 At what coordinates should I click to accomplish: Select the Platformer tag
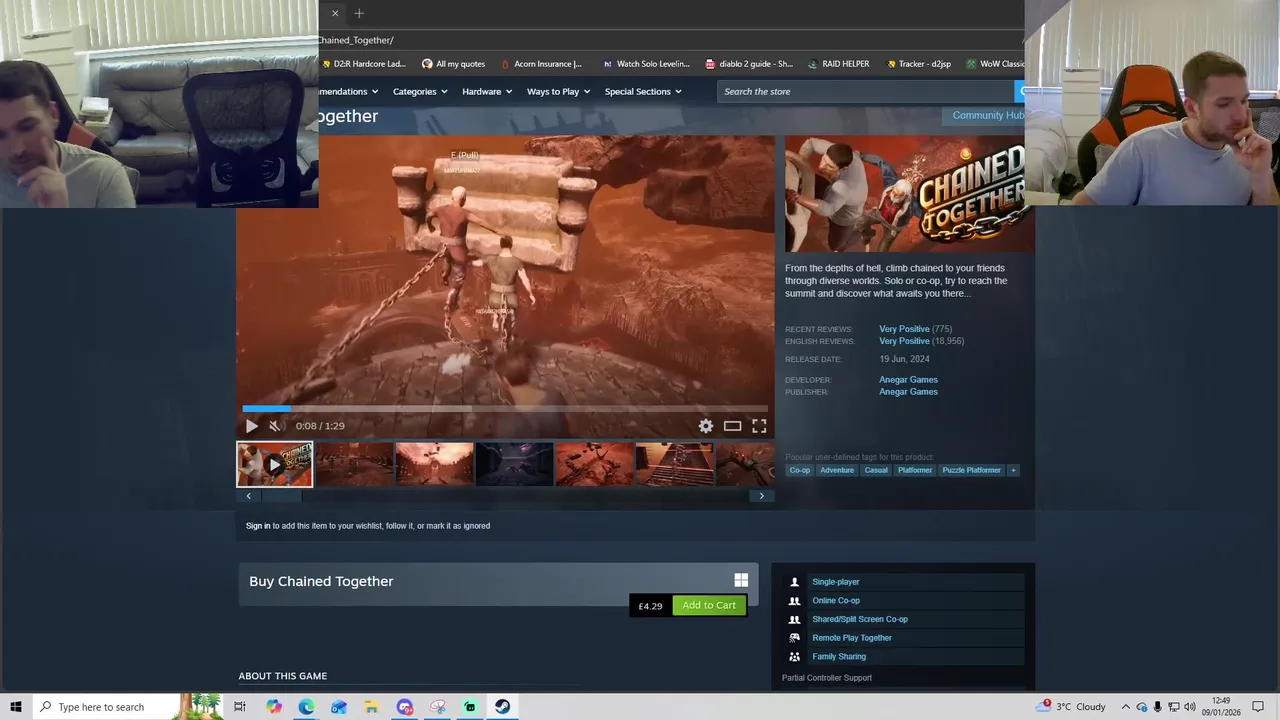pyautogui.click(x=915, y=470)
